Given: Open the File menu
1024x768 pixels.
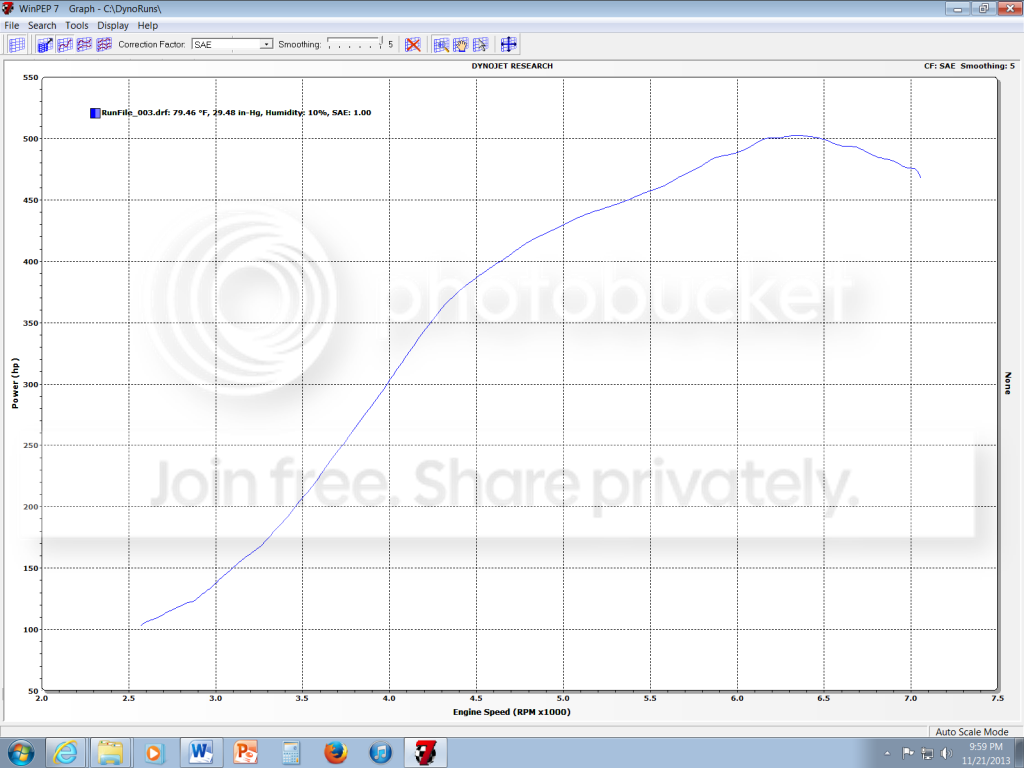Looking at the screenshot, I should [x=12, y=25].
